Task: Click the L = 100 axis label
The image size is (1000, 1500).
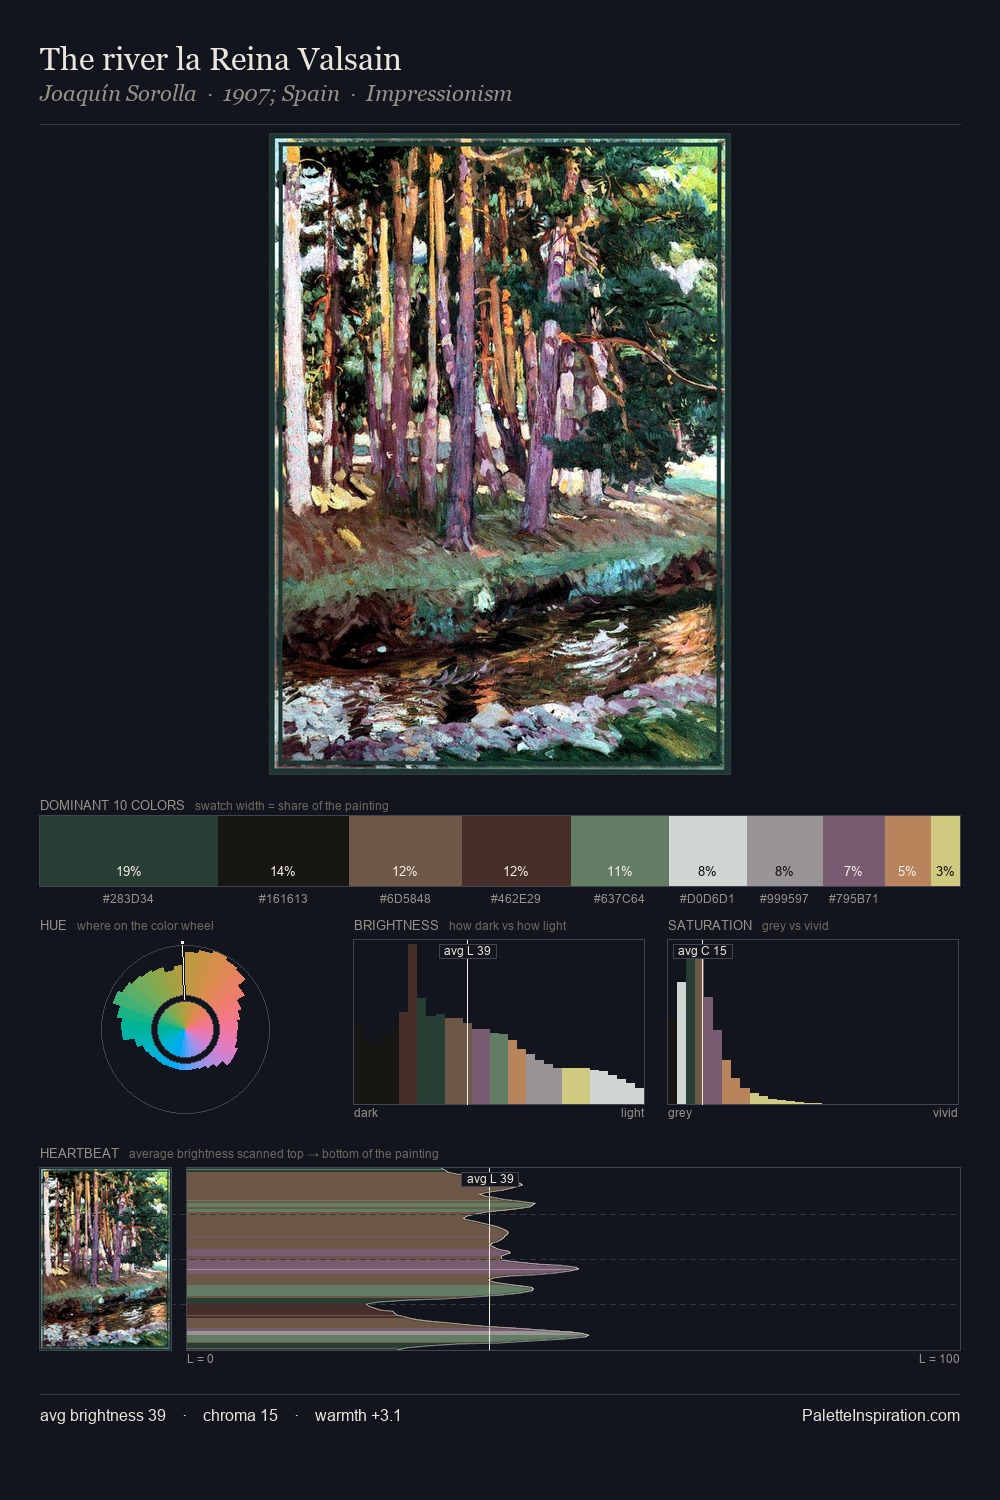Action: [x=939, y=1359]
